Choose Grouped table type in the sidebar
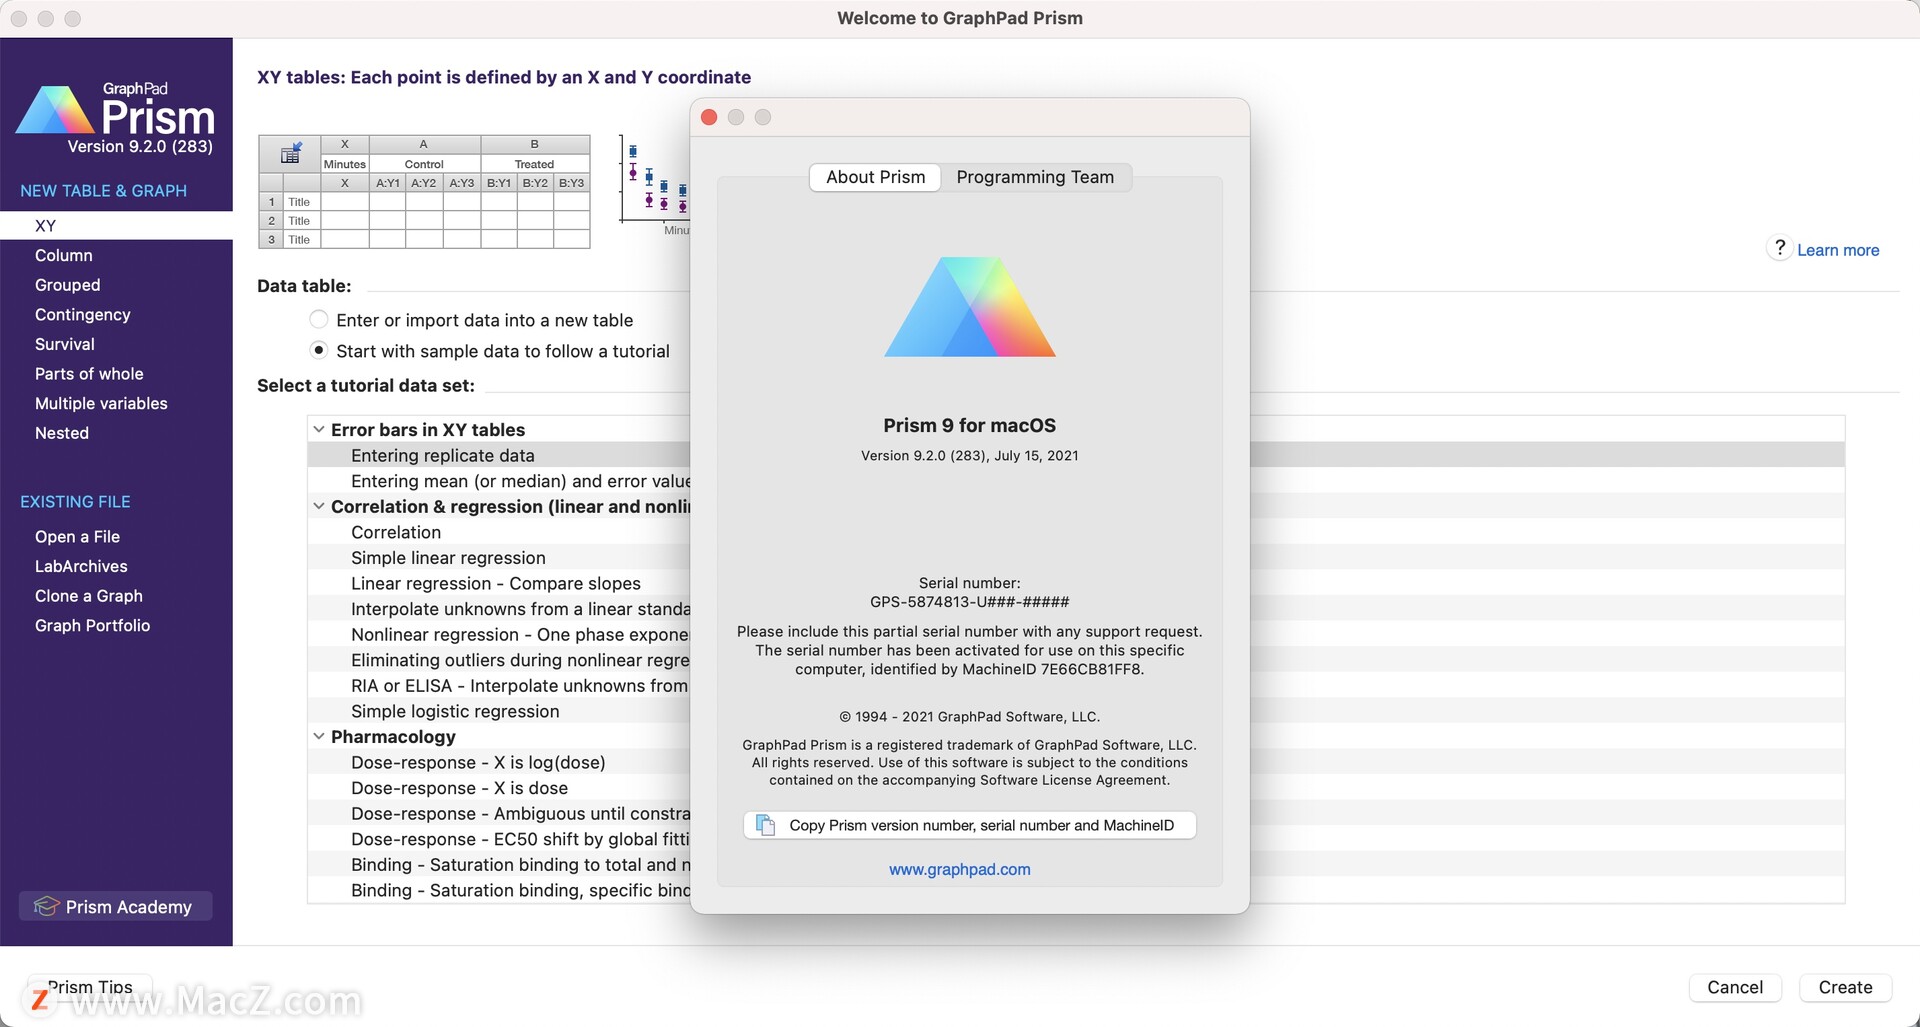Screen dimensions: 1920x1027 (x=67, y=285)
